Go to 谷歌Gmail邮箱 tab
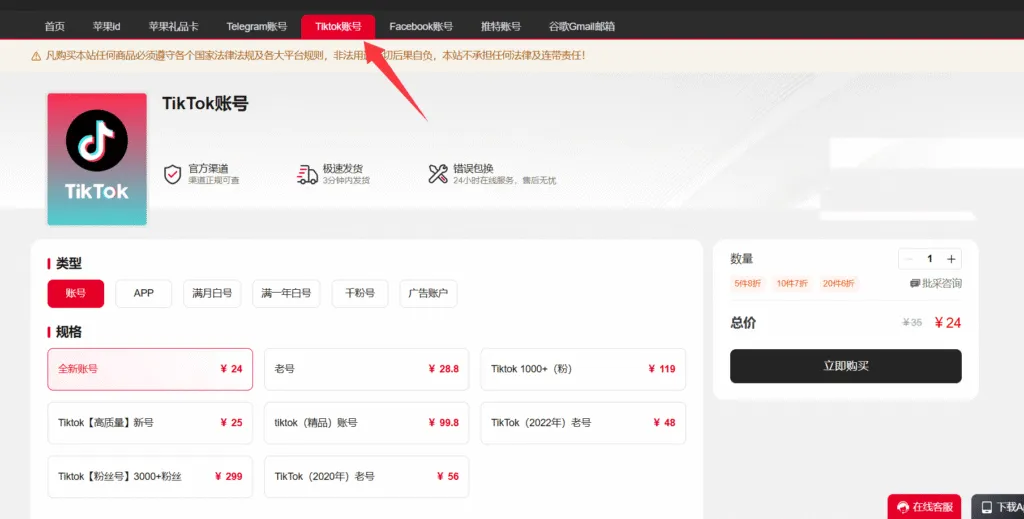The width and height of the screenshot is (1024, 519). coord(582,27)
